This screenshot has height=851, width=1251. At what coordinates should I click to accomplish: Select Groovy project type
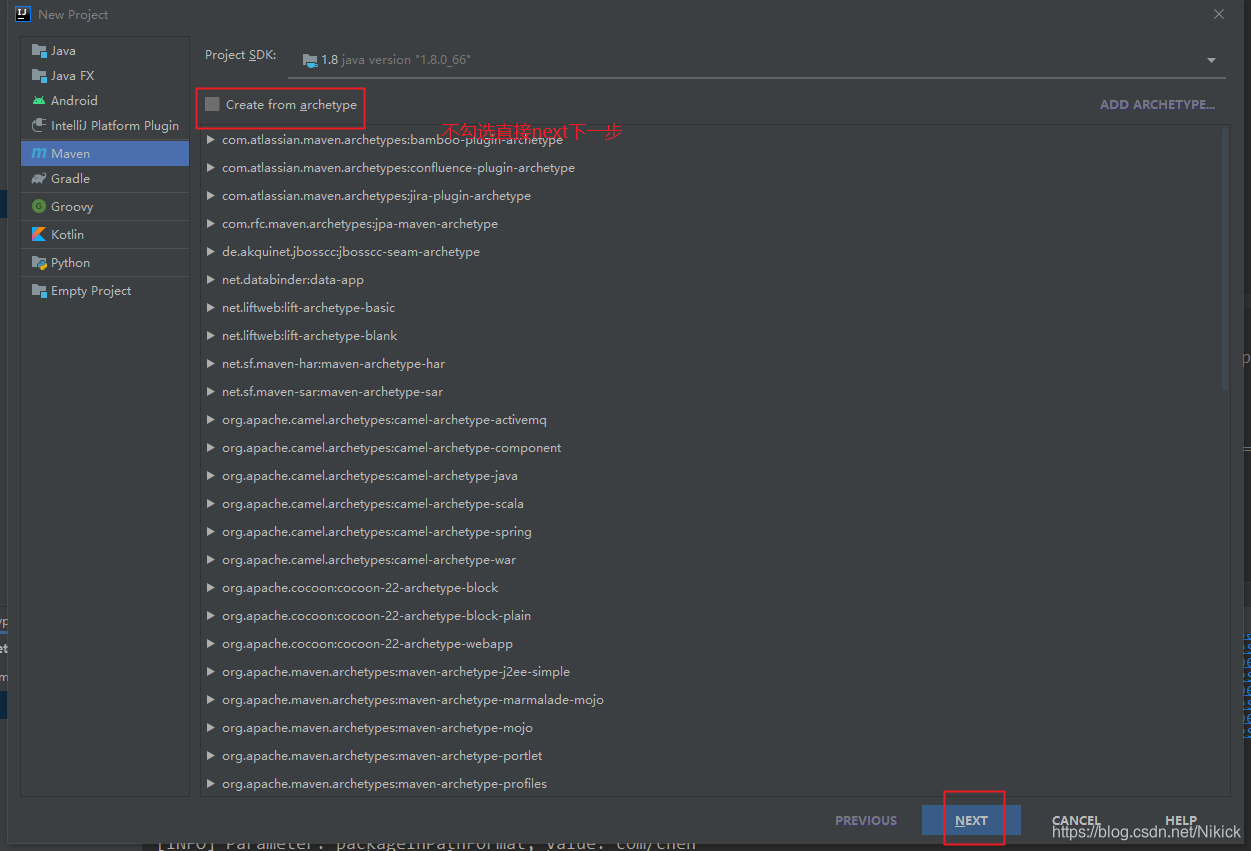(x=105, y=206)
